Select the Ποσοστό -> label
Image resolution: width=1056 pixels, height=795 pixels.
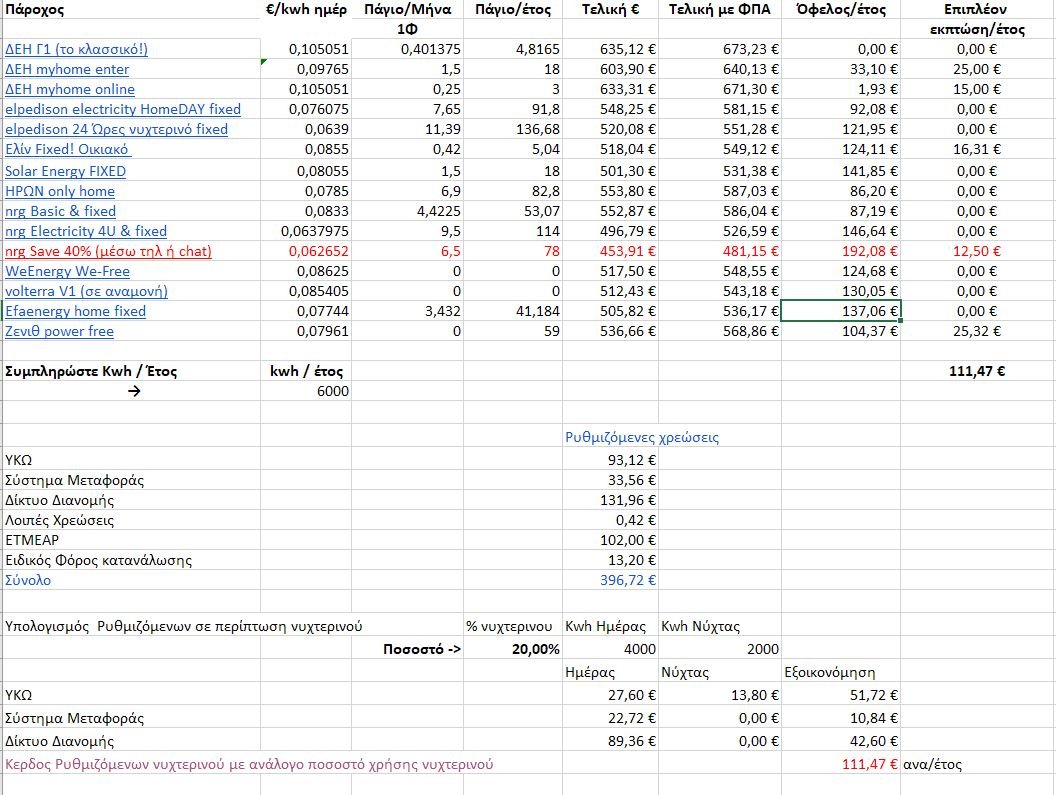tap(422, 649)
